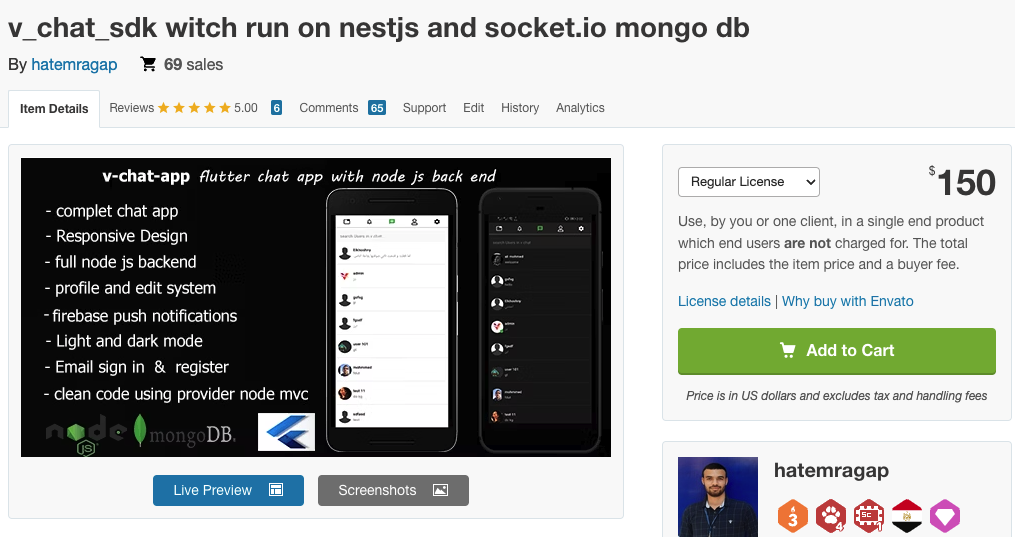Click 'Price is in US dollars' note
The image size is (1015, 537).
[836, 396]
